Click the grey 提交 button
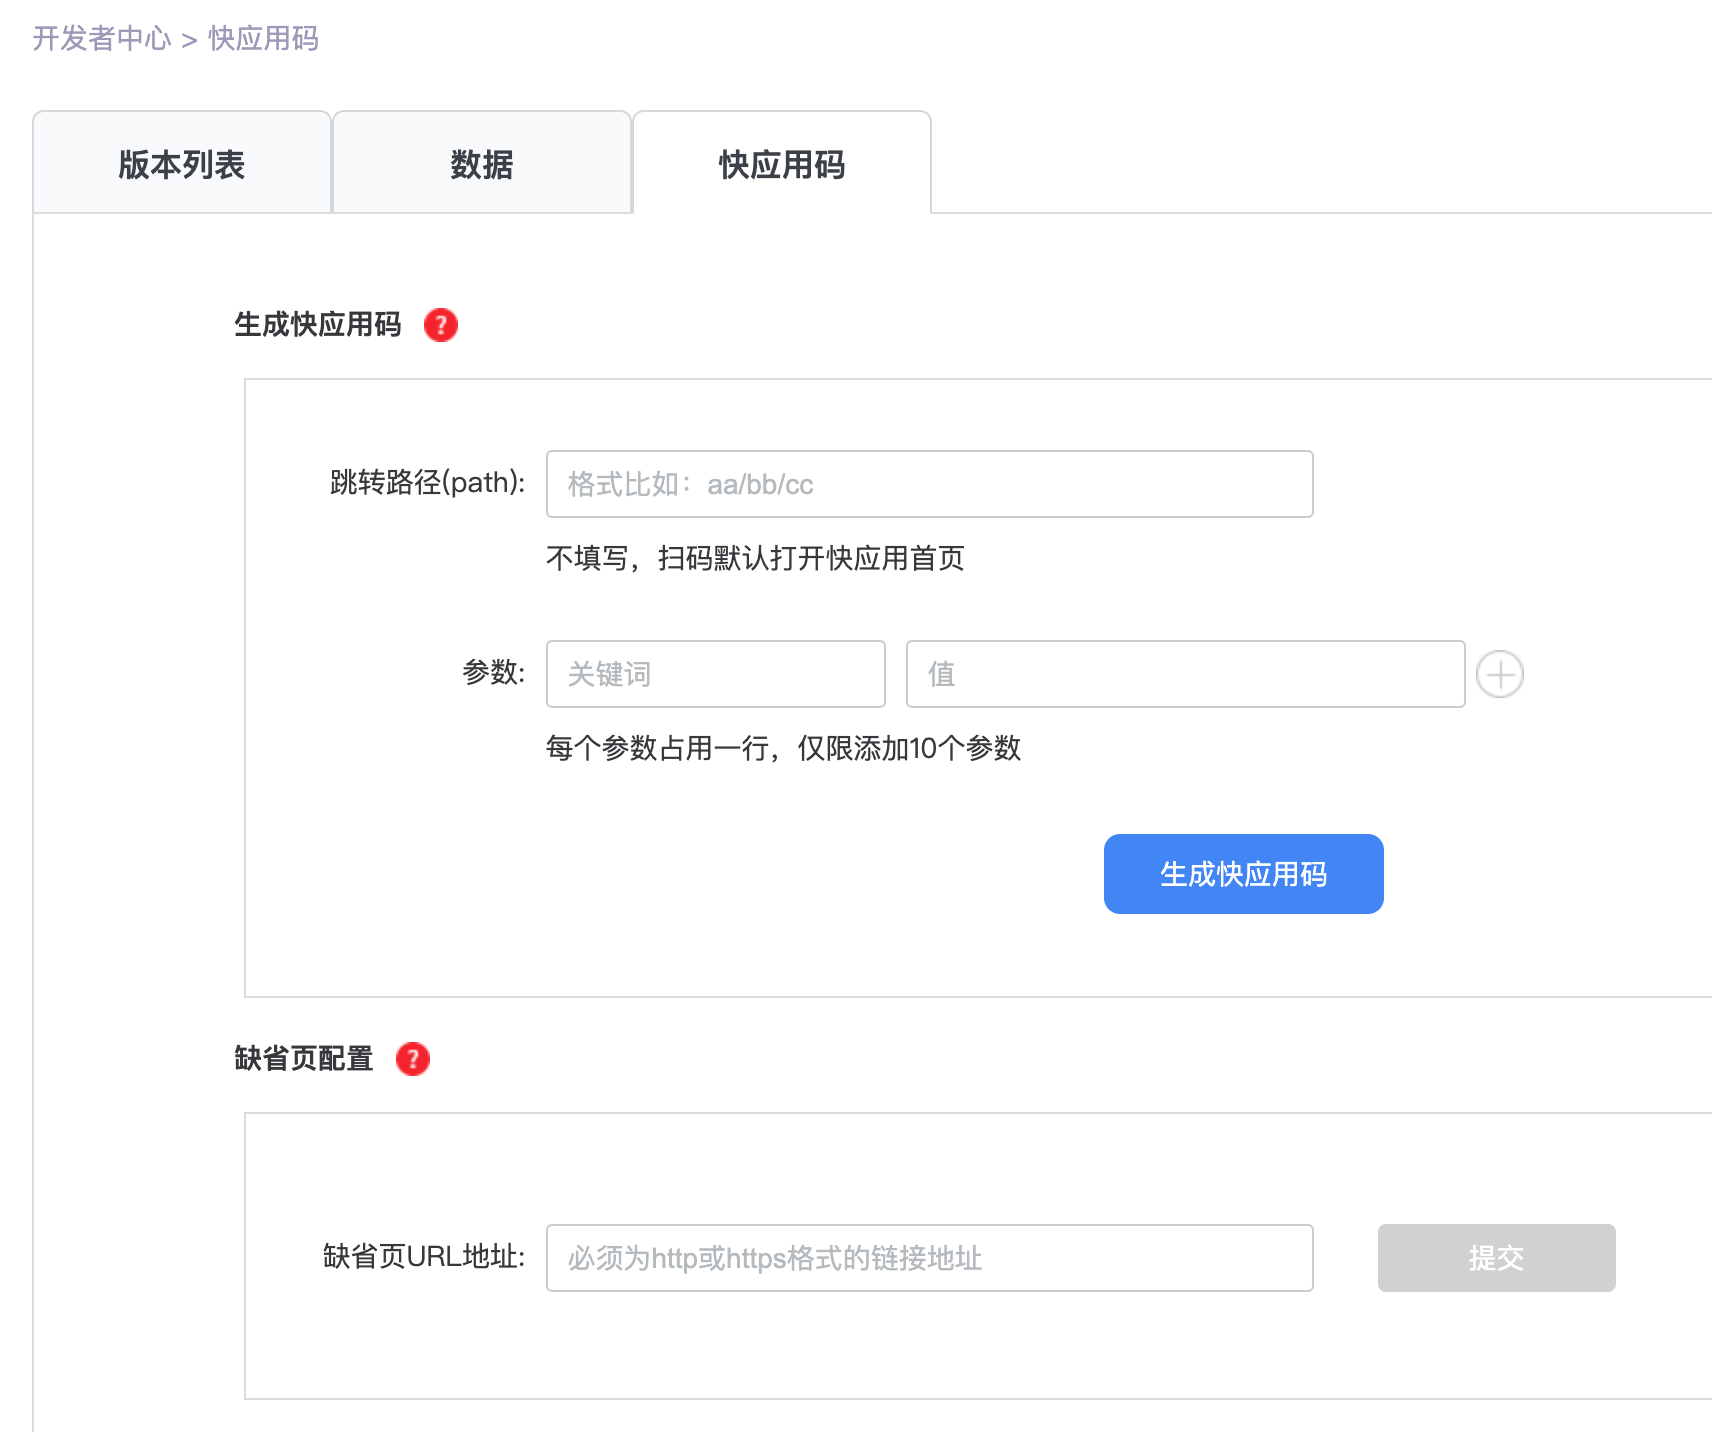 point(1495,1258)
